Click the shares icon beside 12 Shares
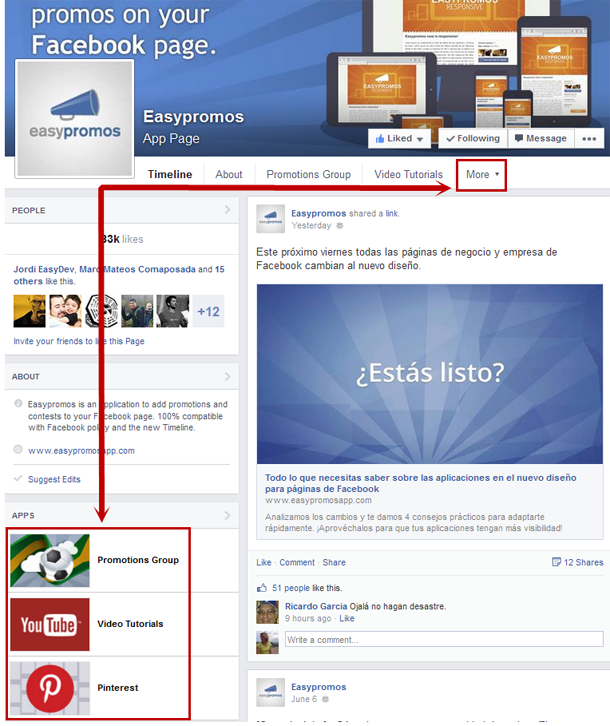610x726 pixels. 556,562
